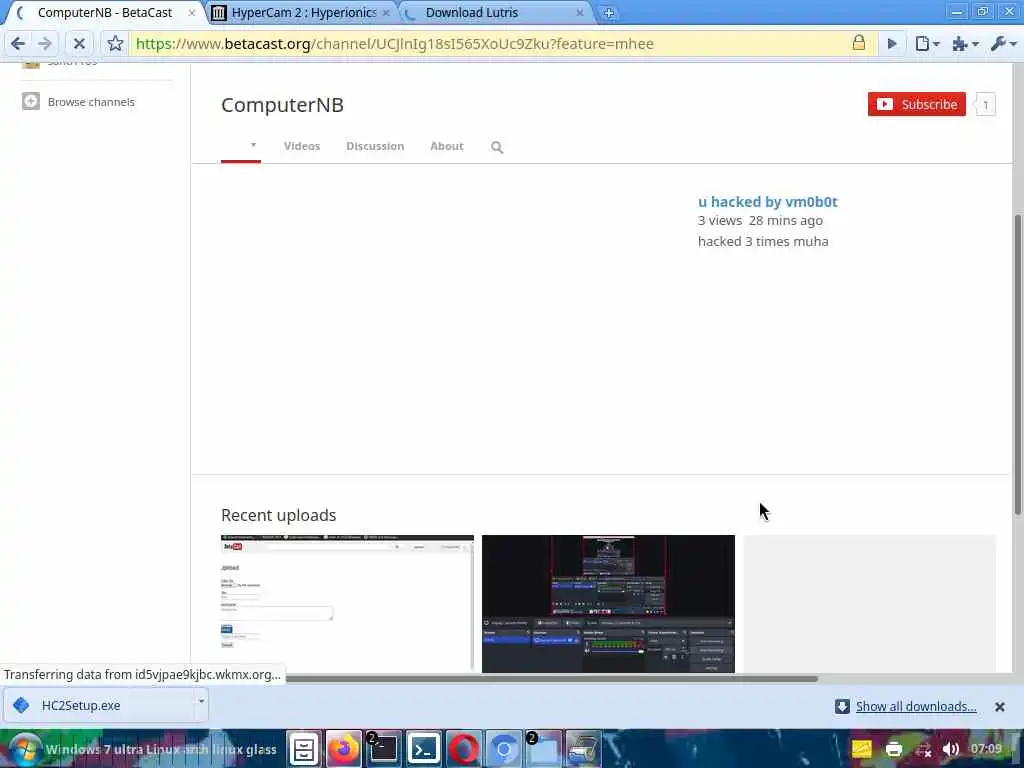Close the downloads bar
The image size is (1024, 768).
coord(999,707)
